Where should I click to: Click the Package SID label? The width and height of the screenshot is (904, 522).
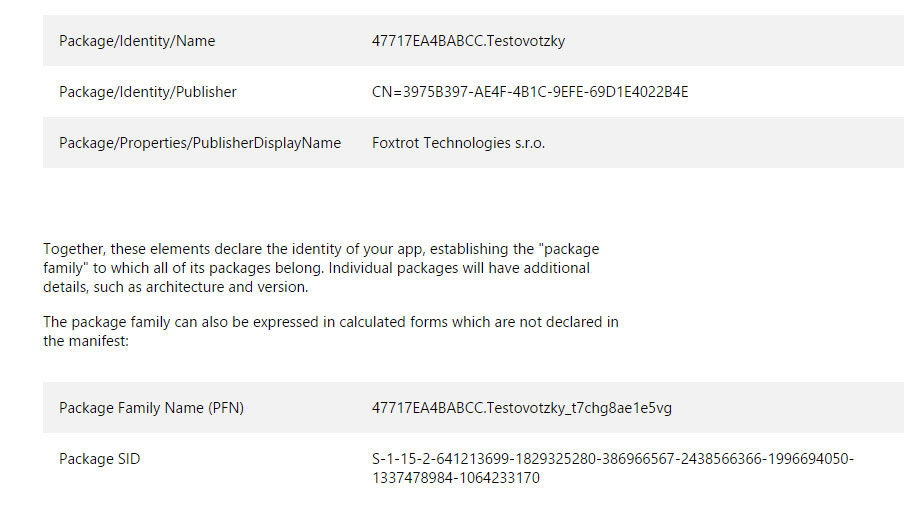100,459
